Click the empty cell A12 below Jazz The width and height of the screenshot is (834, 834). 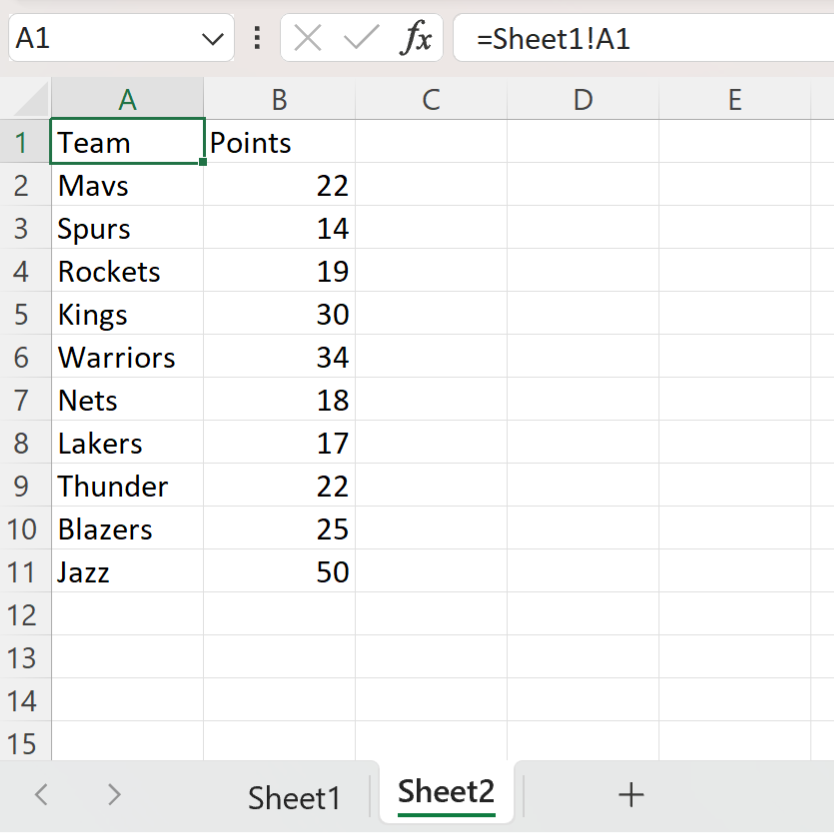pyautogui.click(x=127, y=615)
